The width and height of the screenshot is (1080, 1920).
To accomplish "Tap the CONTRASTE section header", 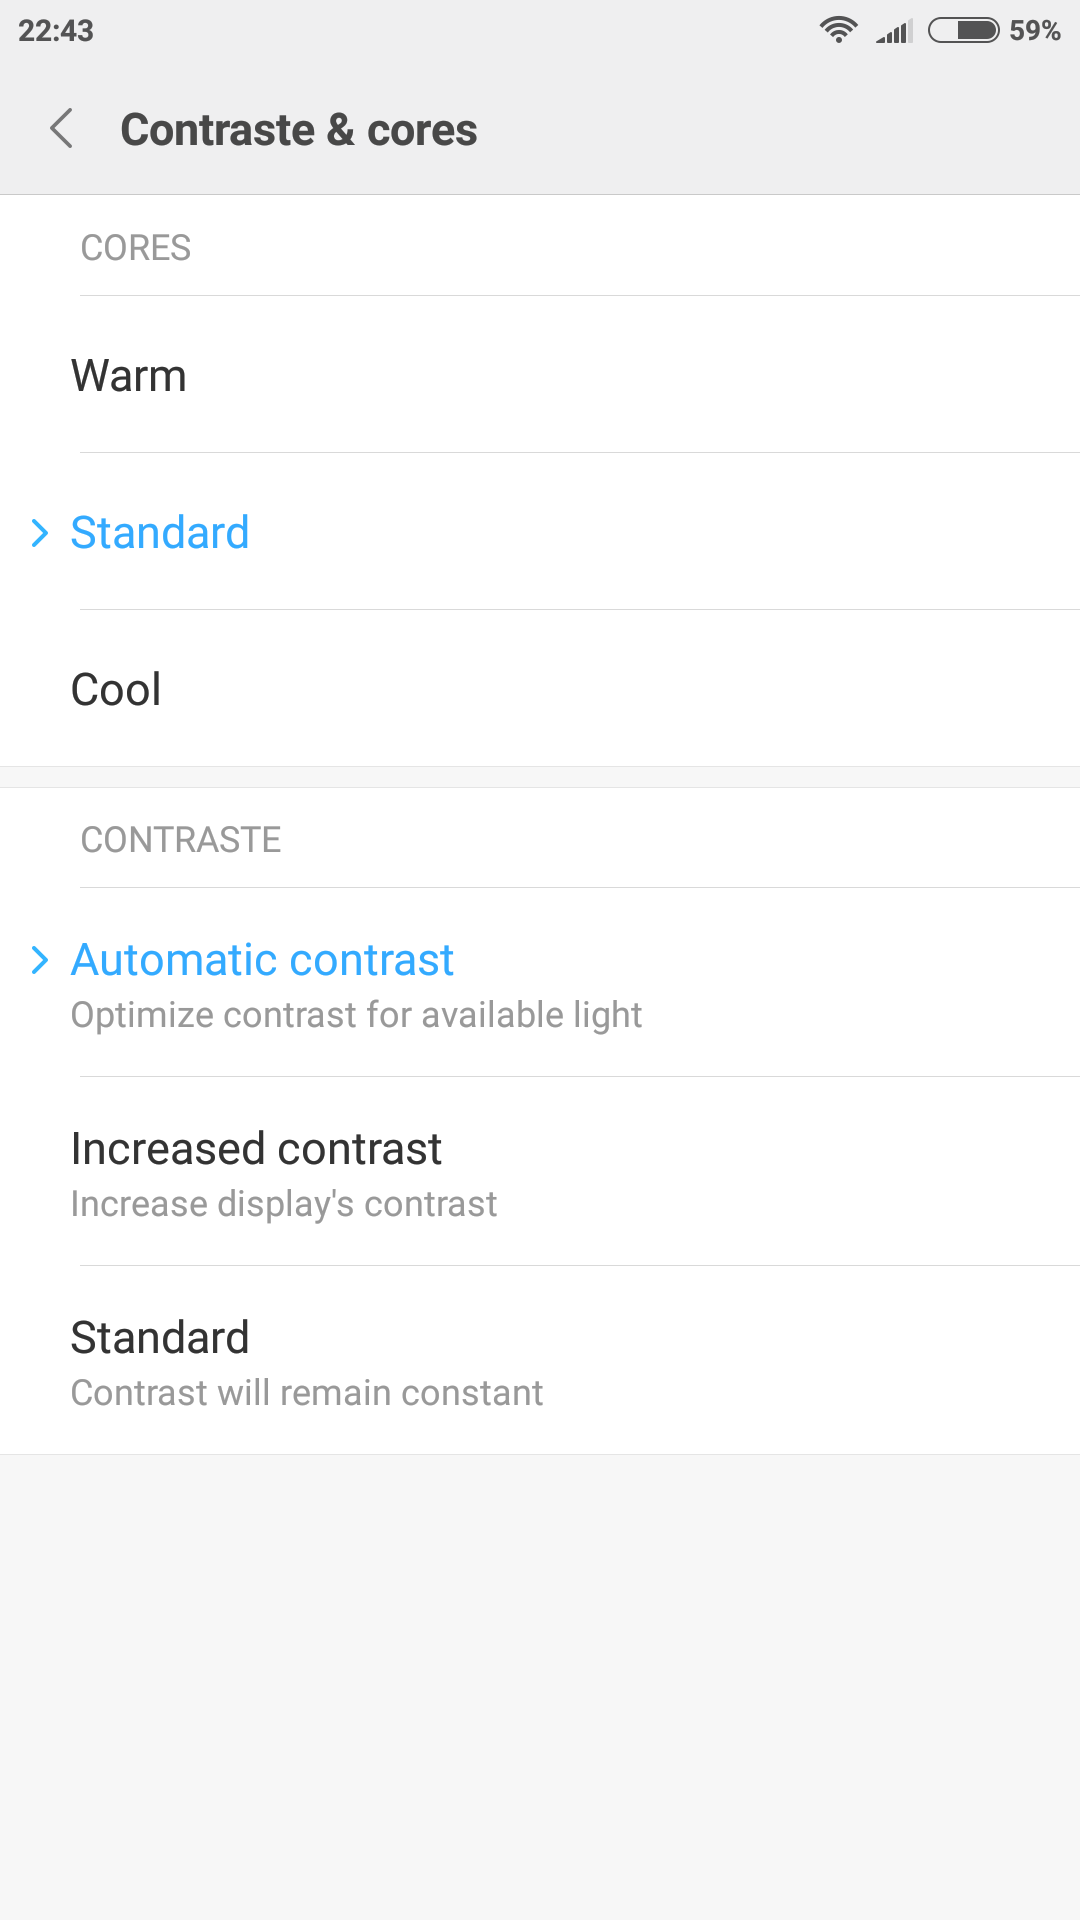I will (181, 840).
